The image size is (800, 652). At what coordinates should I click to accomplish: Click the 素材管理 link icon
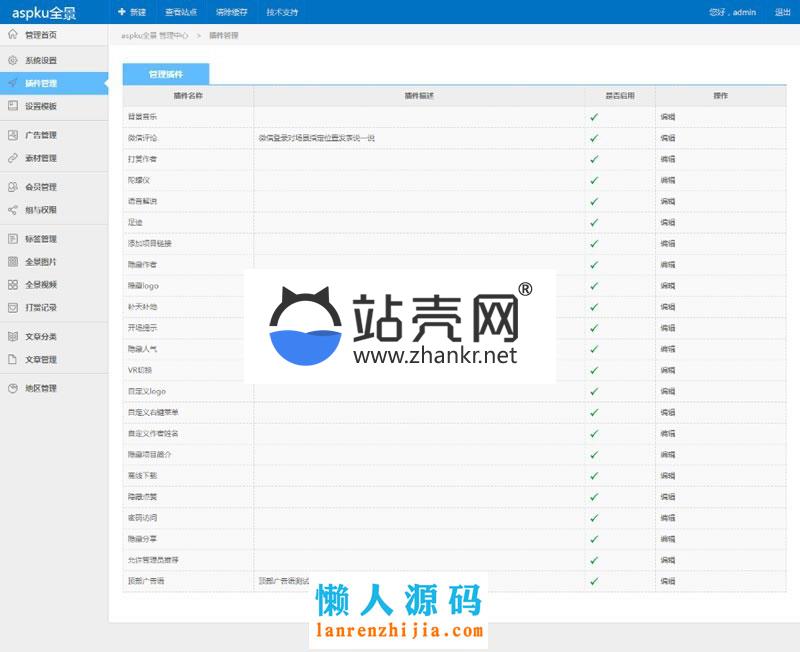(13, 158)
